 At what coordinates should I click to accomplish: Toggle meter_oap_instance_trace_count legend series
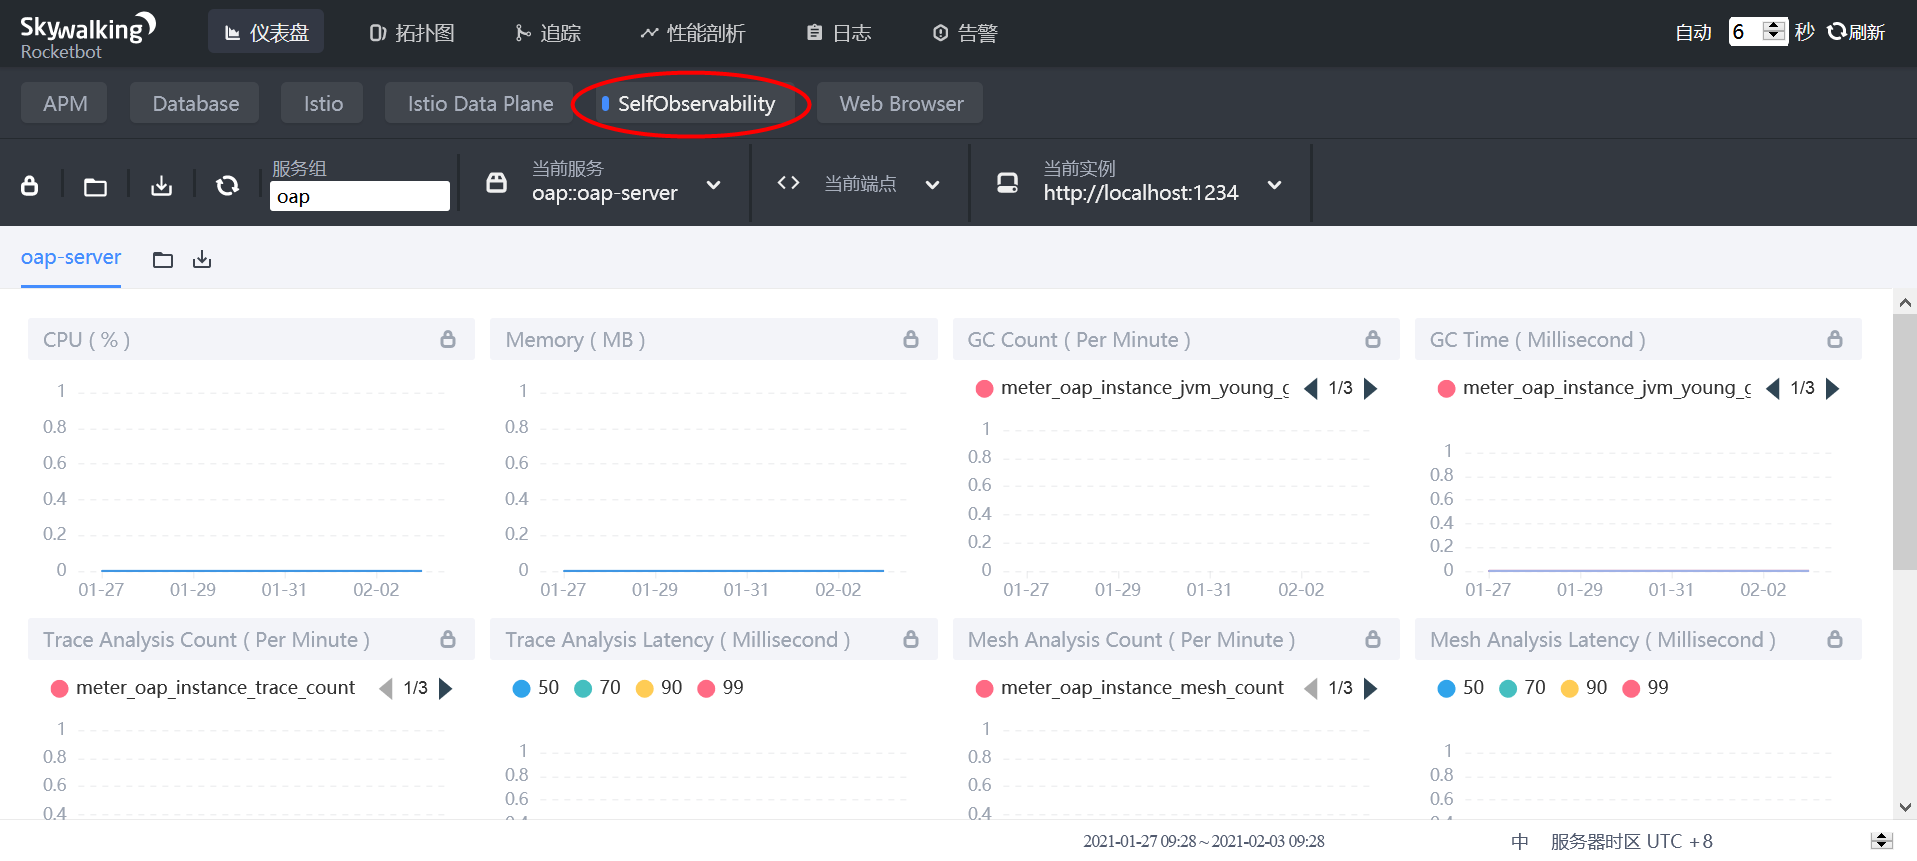coord(203,688)
